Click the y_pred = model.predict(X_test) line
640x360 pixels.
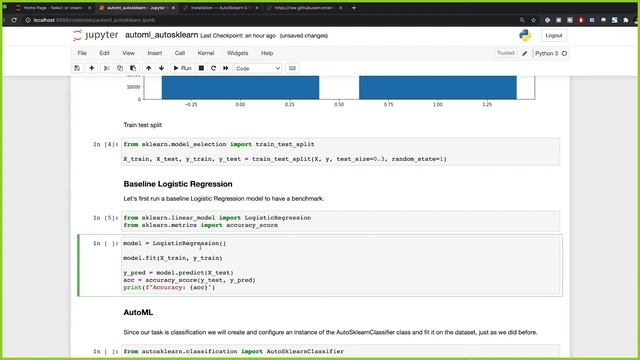[x=178, y=273]
